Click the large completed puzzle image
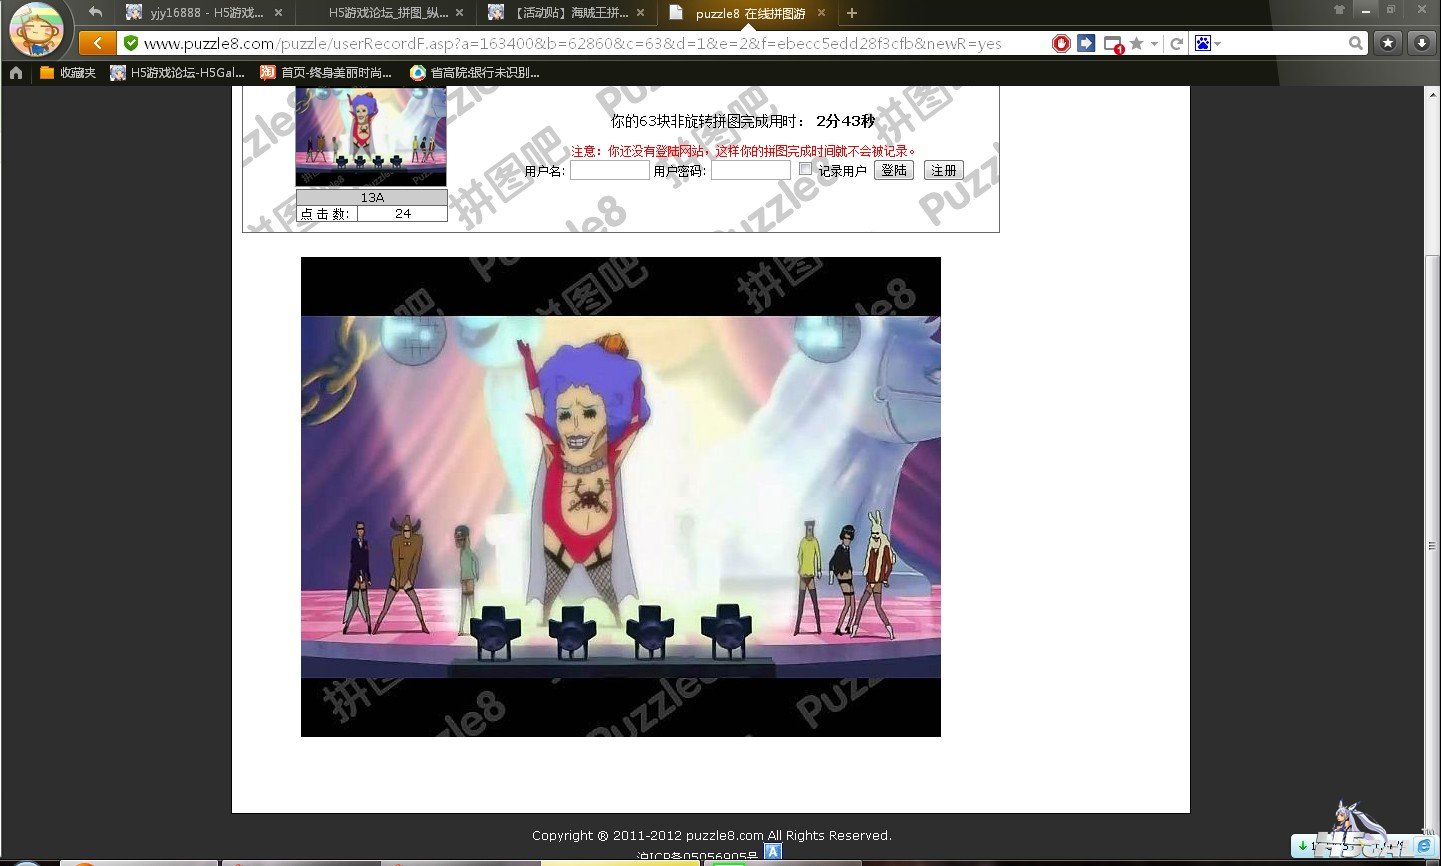 pyautogui.click(x=621, y=497)
